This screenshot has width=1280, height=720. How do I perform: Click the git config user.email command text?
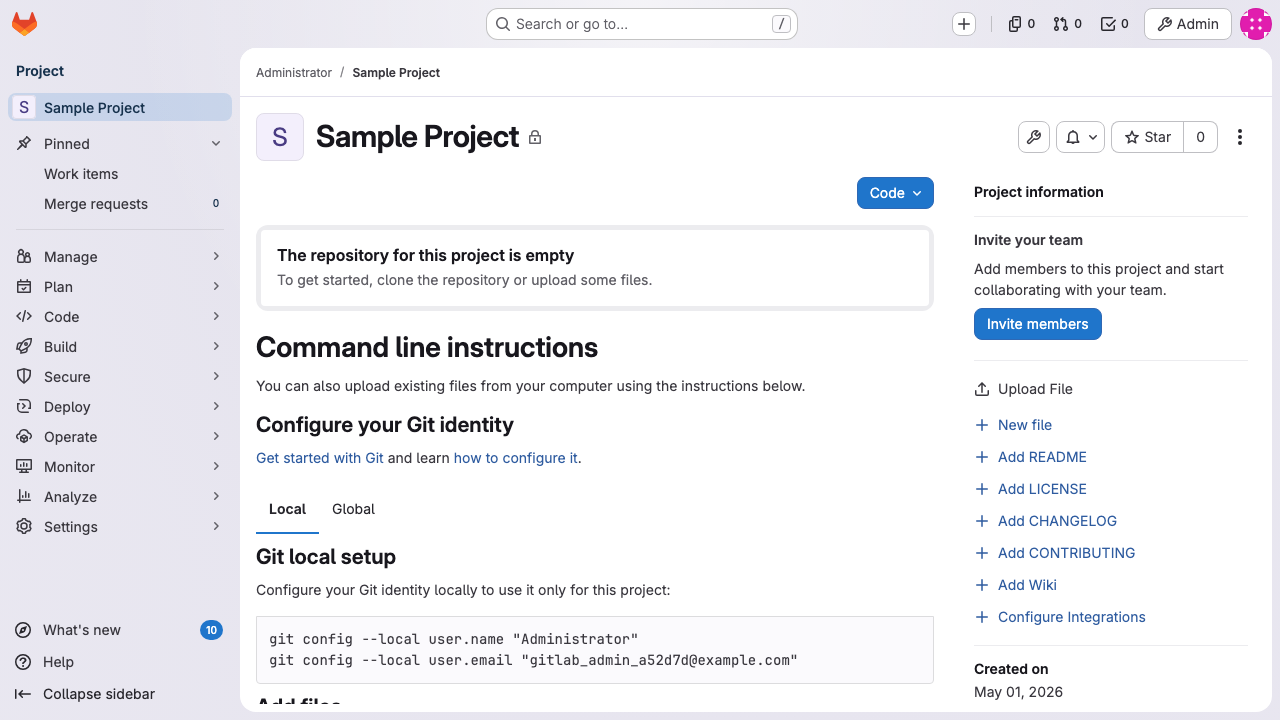(533, 660)
